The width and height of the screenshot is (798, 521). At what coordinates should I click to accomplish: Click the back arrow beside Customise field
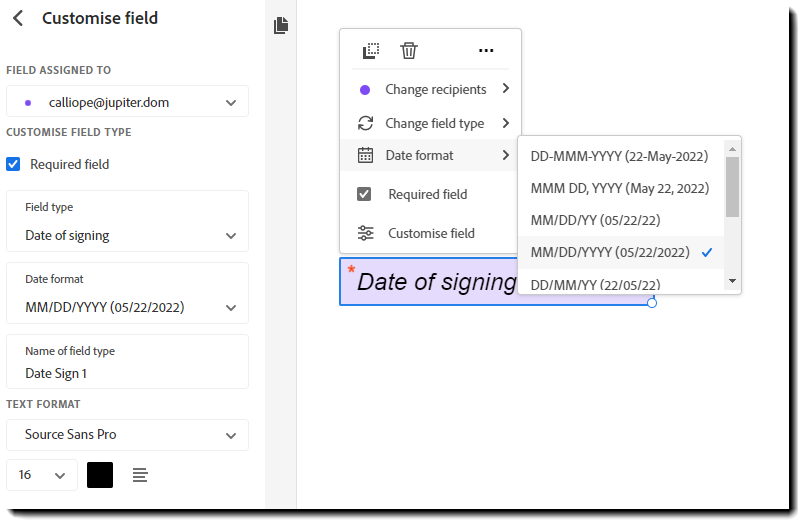[x=18, y=18]
